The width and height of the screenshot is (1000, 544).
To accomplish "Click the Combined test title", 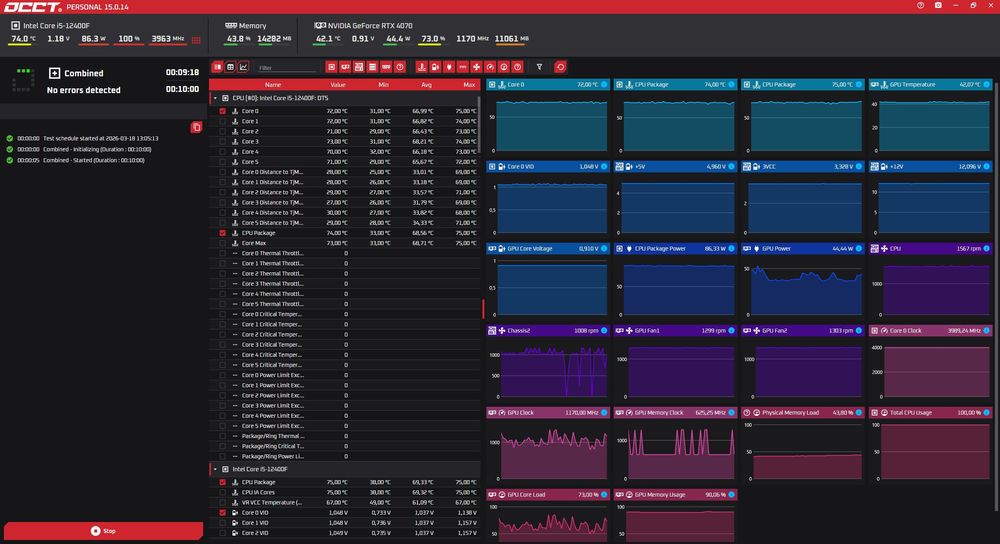I will click(x=84, y=73).
